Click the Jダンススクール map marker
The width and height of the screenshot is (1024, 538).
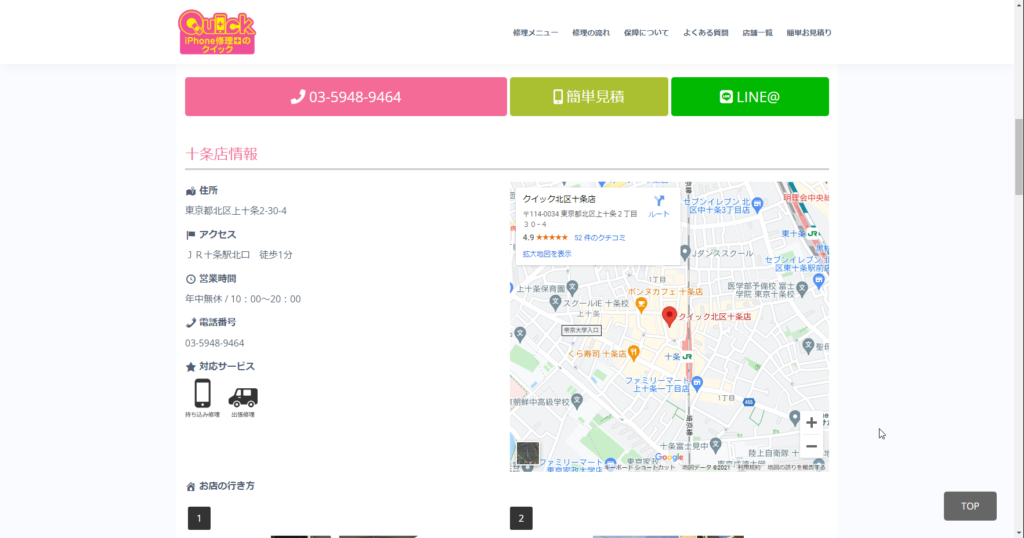[684, 253]
